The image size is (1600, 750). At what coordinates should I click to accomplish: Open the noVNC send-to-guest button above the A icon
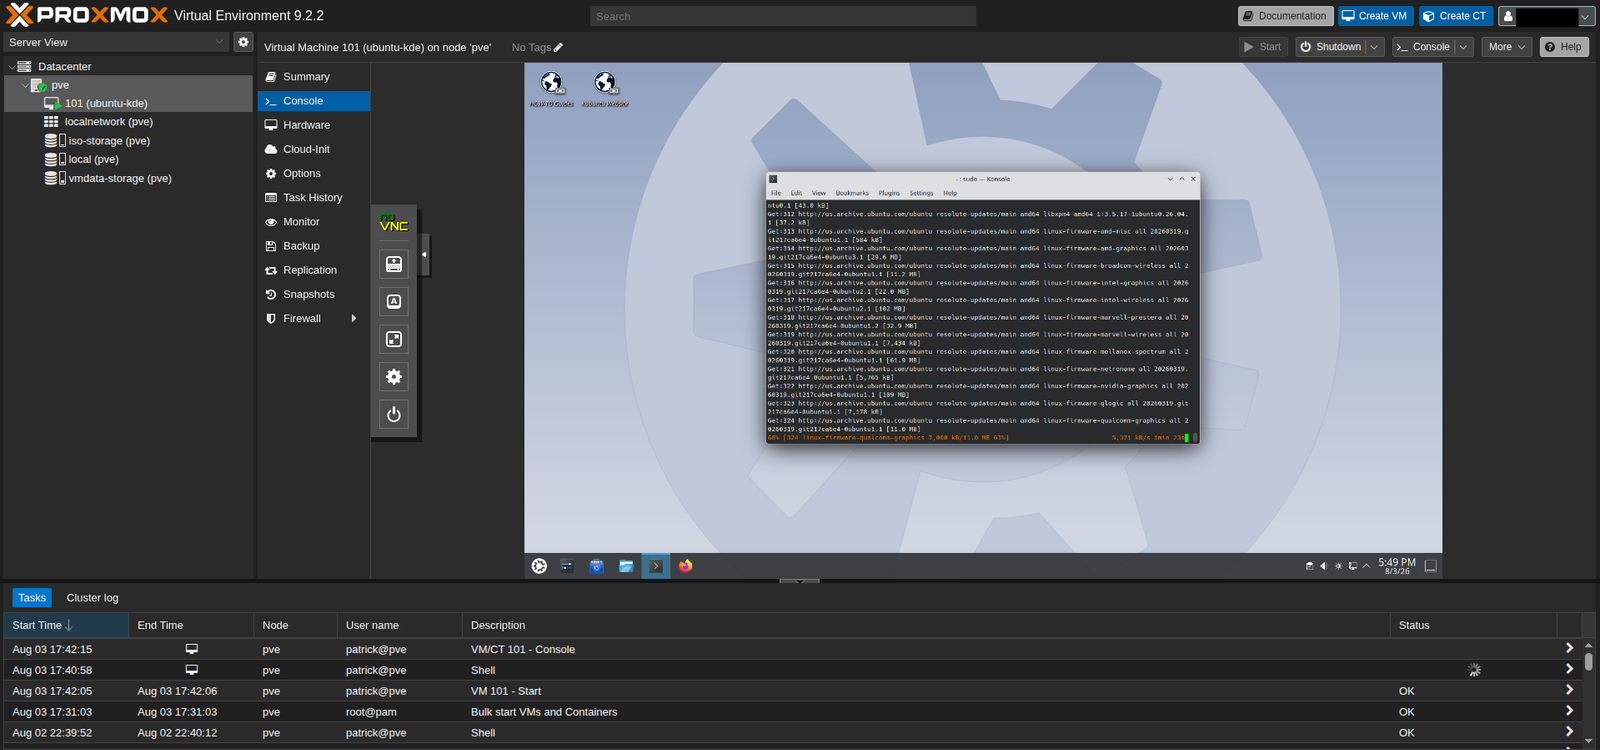[394, 264]
